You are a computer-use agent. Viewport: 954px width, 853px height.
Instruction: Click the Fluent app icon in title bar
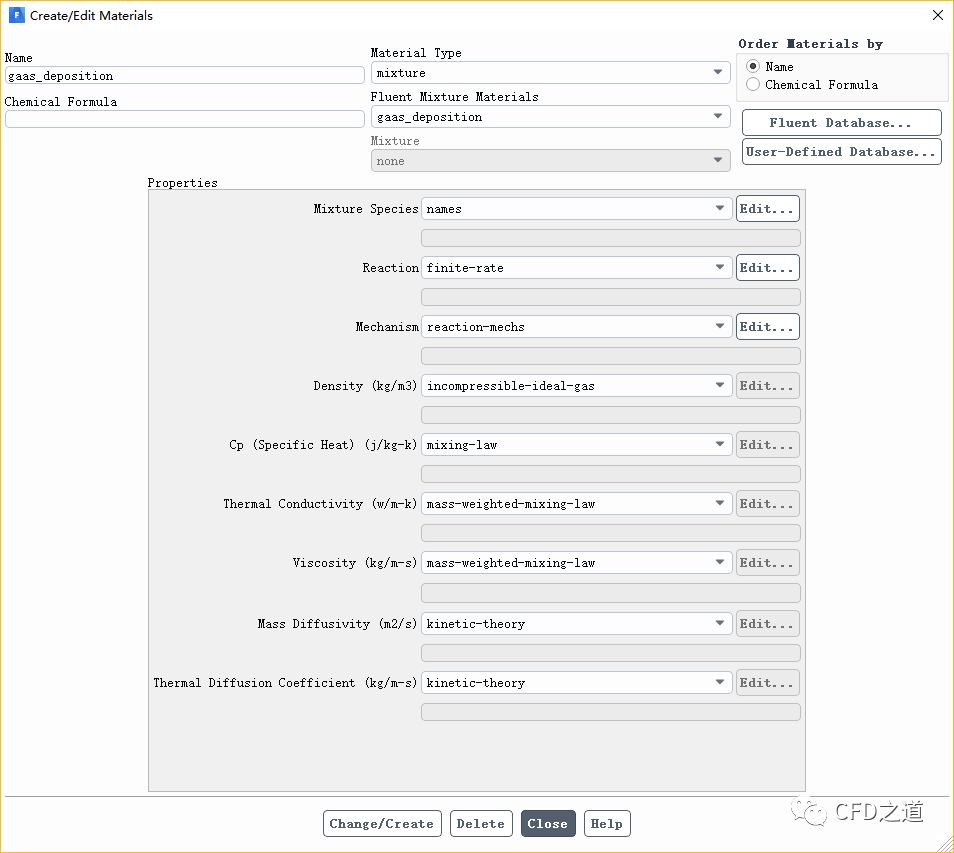point(16,16)
